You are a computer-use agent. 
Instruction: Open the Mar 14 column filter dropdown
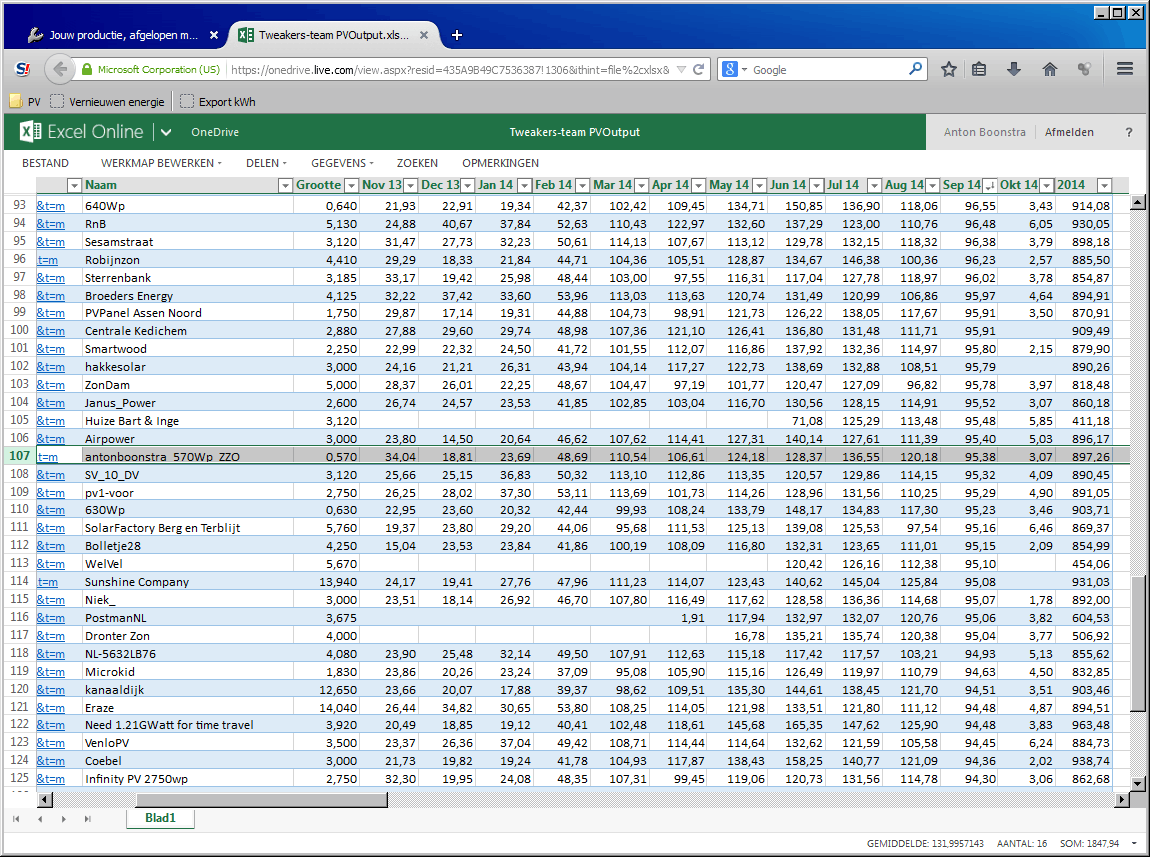641,185
